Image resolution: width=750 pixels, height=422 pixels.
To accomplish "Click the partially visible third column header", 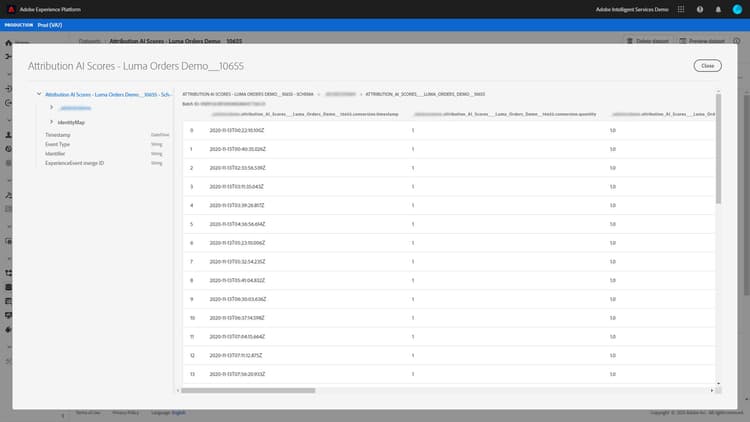I will click(663, 114).
